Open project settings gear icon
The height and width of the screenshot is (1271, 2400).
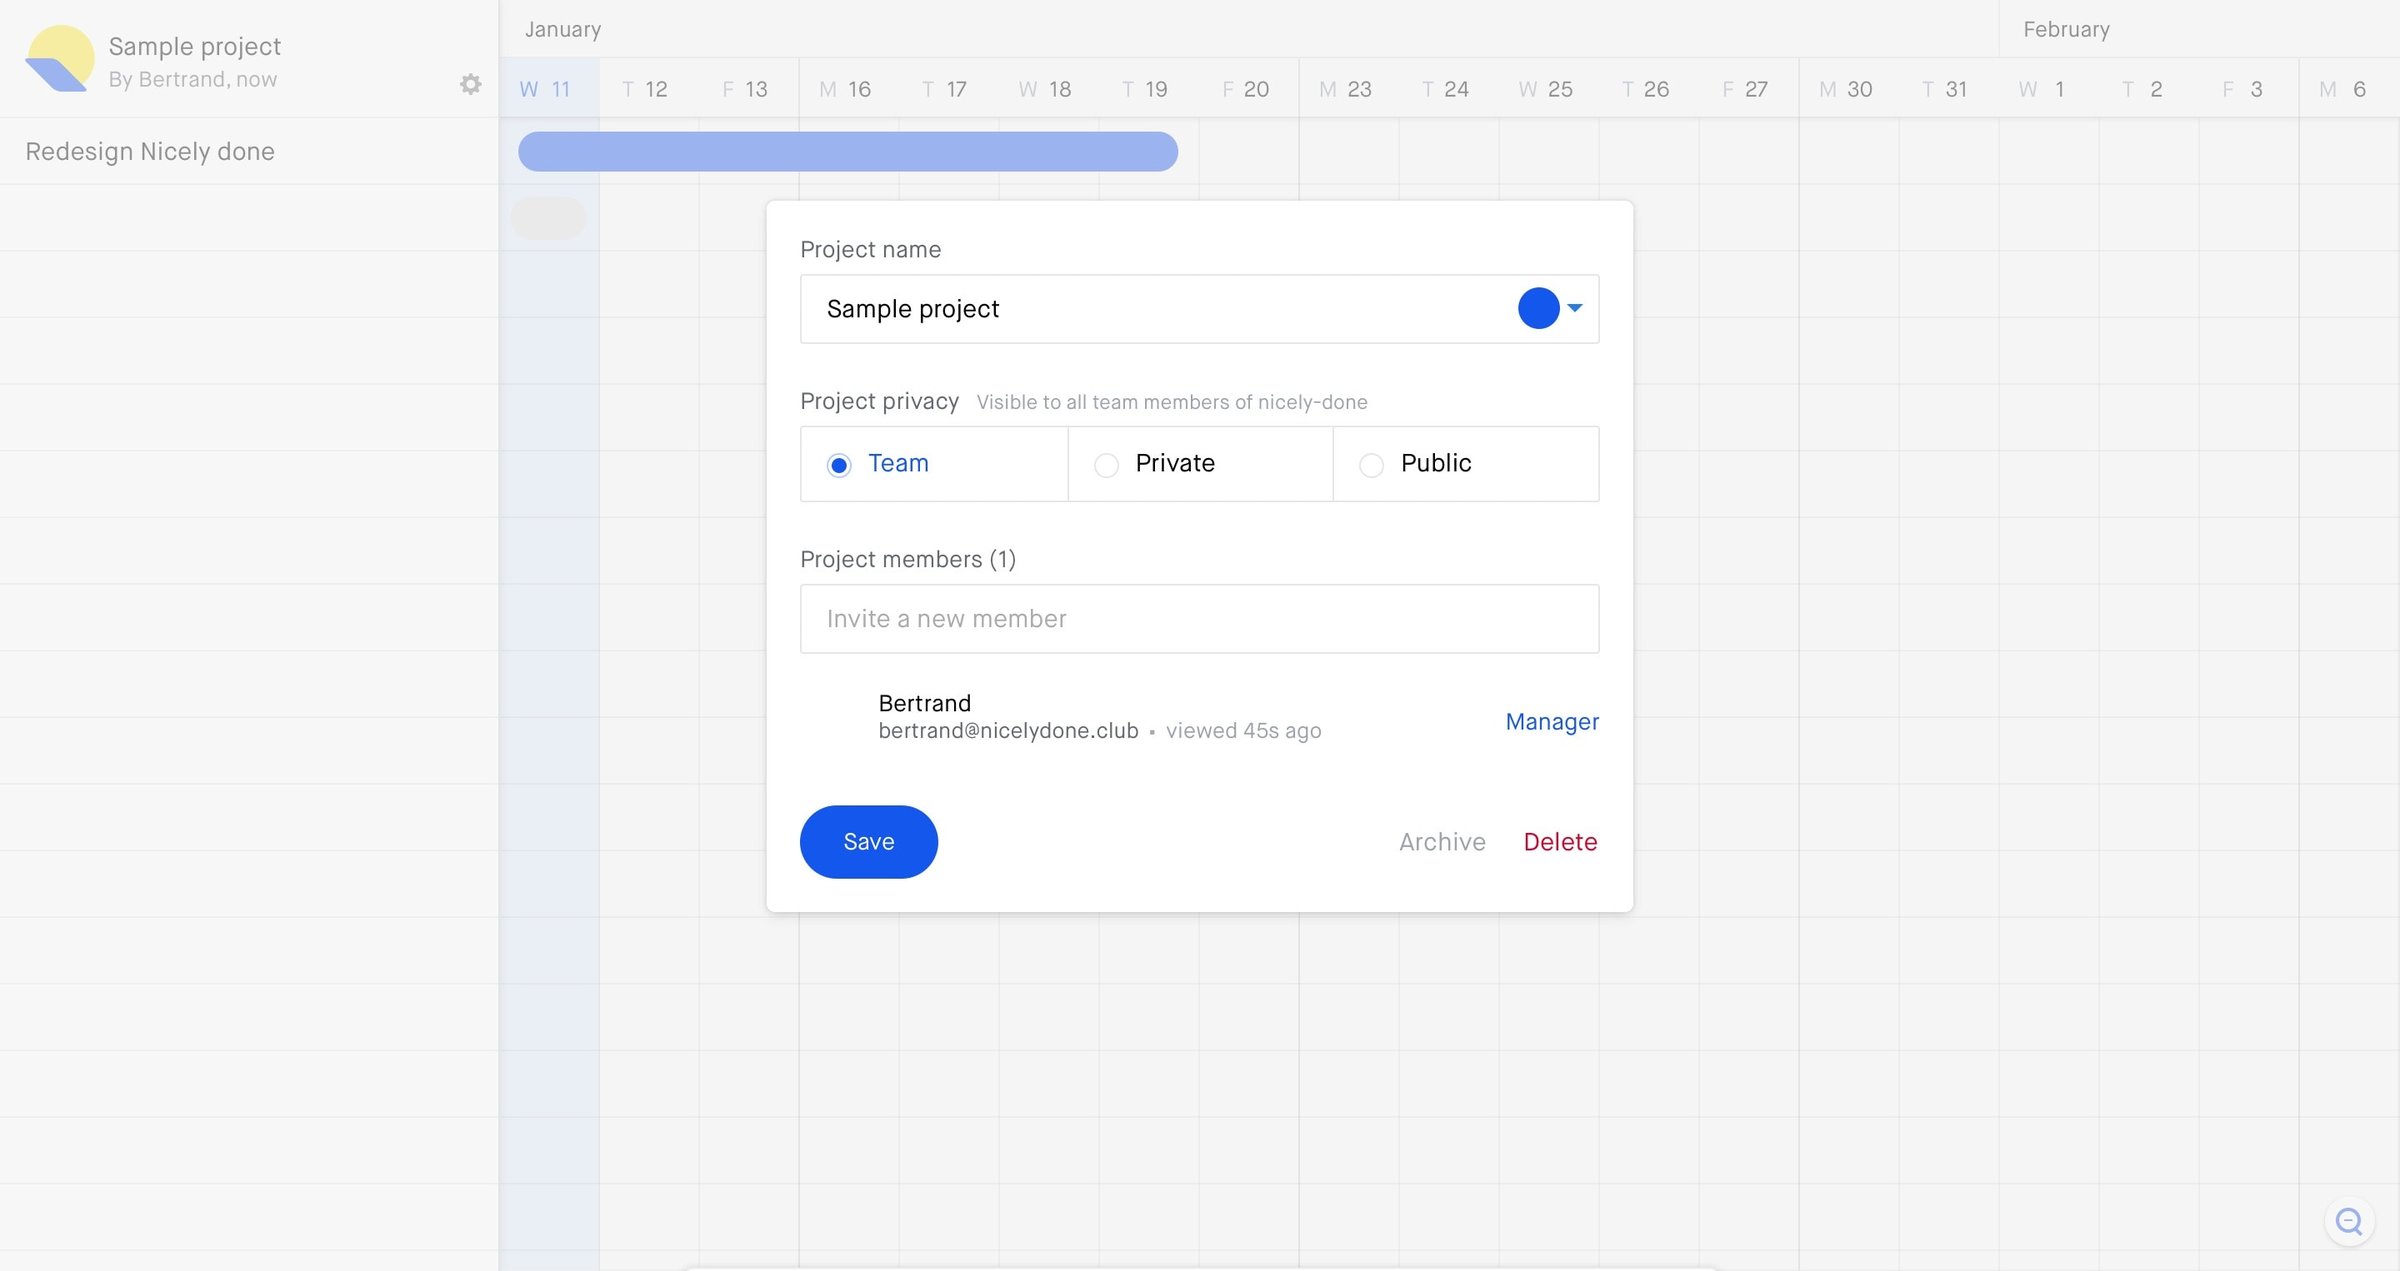pos(470,84)
